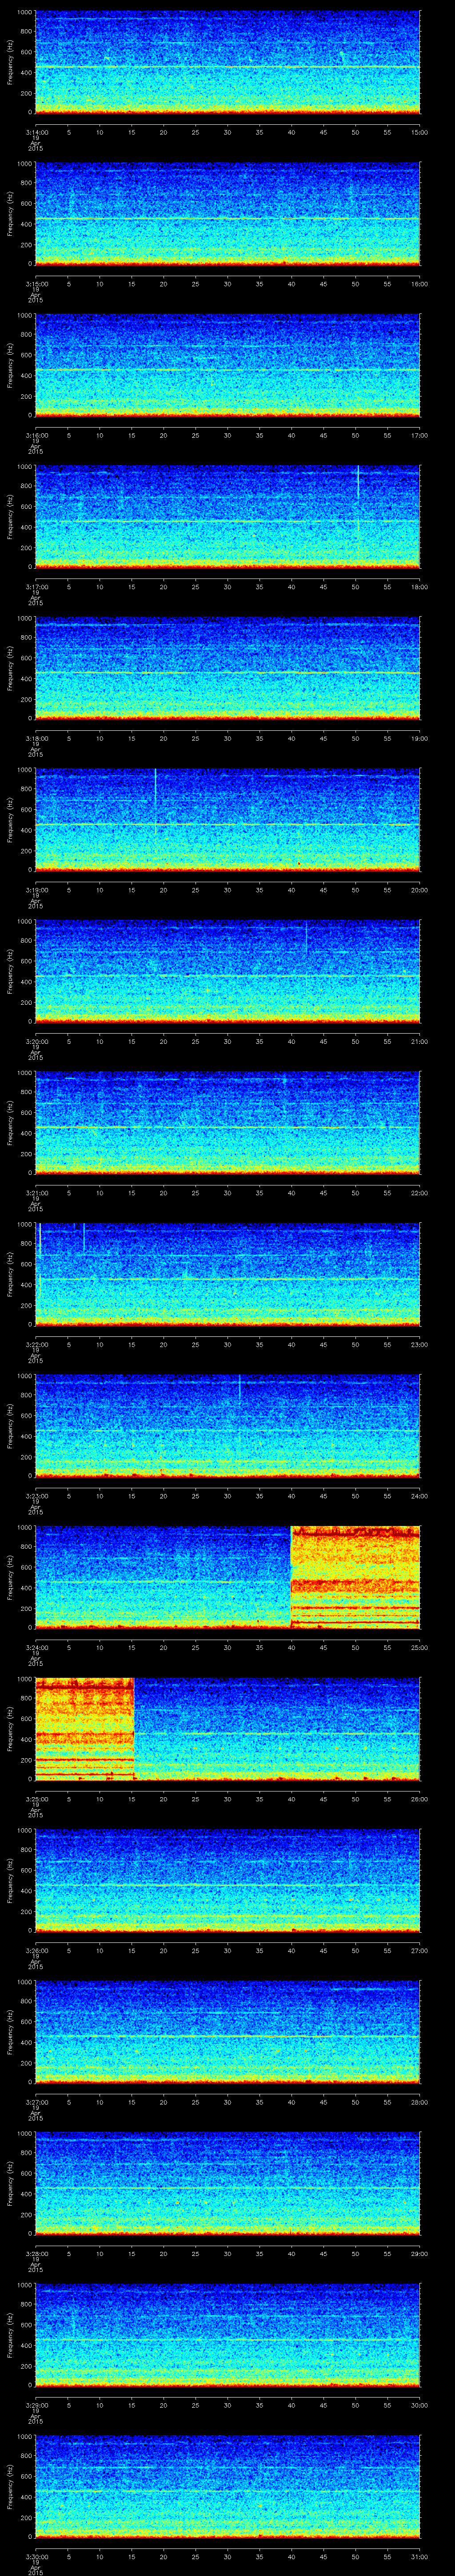Screen dimensions: 455x2576
Task: Click the 16:00 end time label
Action: pos(420,284)
